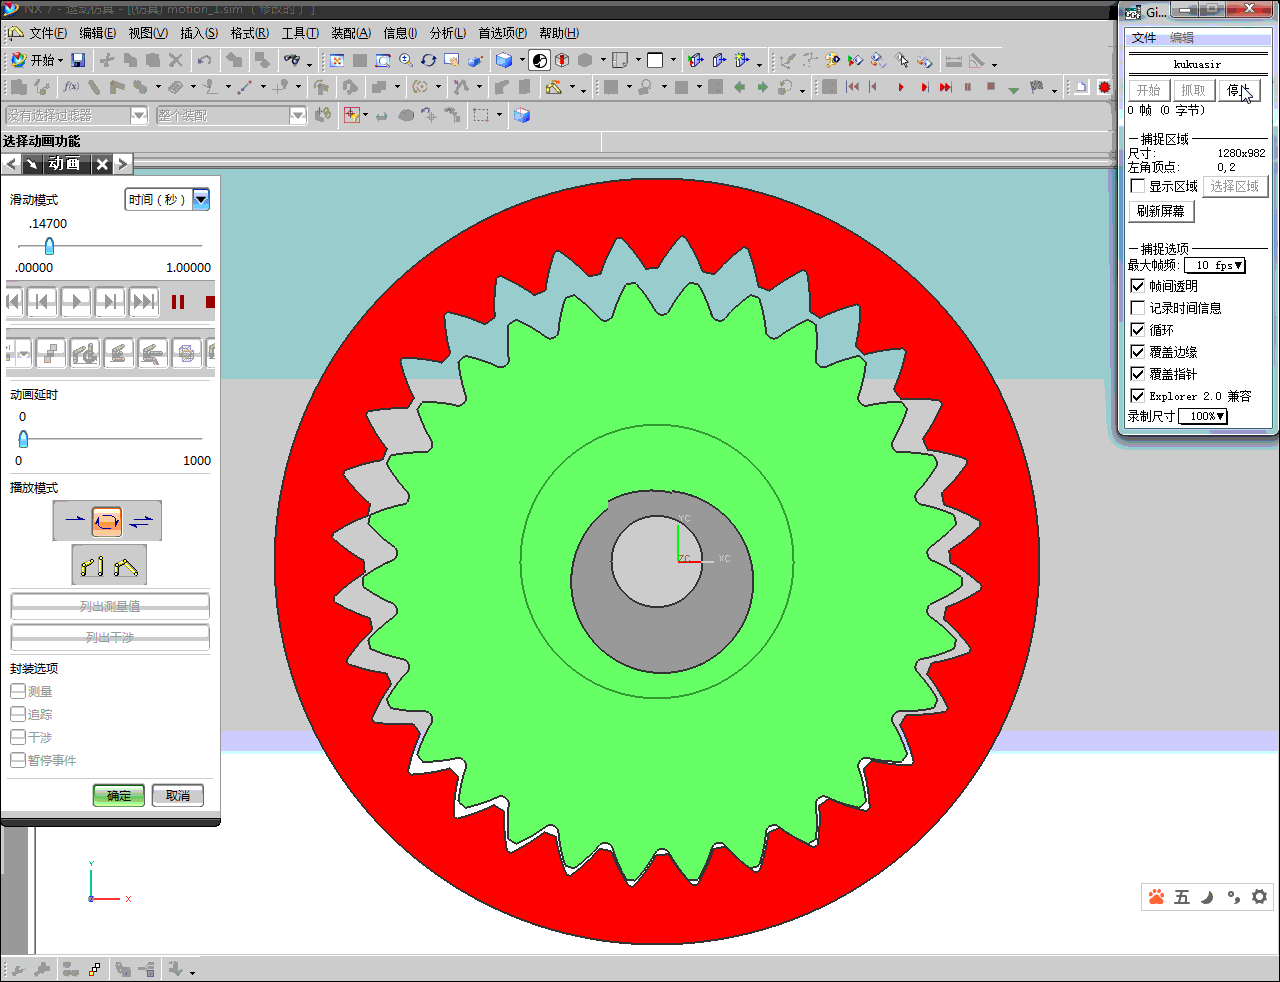Image resolution: width=1280 pixels, height=982 pixels.
Task: Open the 插入(S) menu
Action: click(199, 33)
